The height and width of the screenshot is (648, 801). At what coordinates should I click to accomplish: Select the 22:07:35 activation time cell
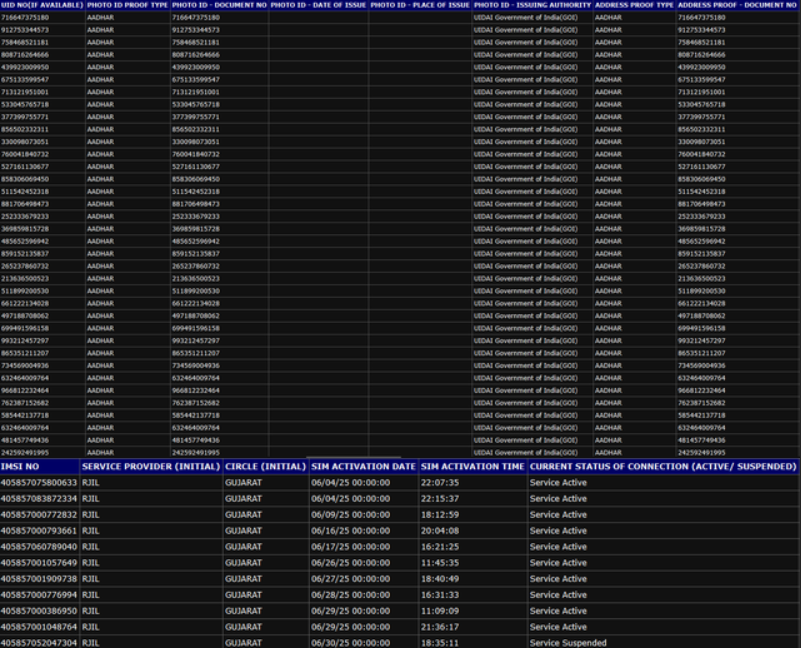click(439, 483)
